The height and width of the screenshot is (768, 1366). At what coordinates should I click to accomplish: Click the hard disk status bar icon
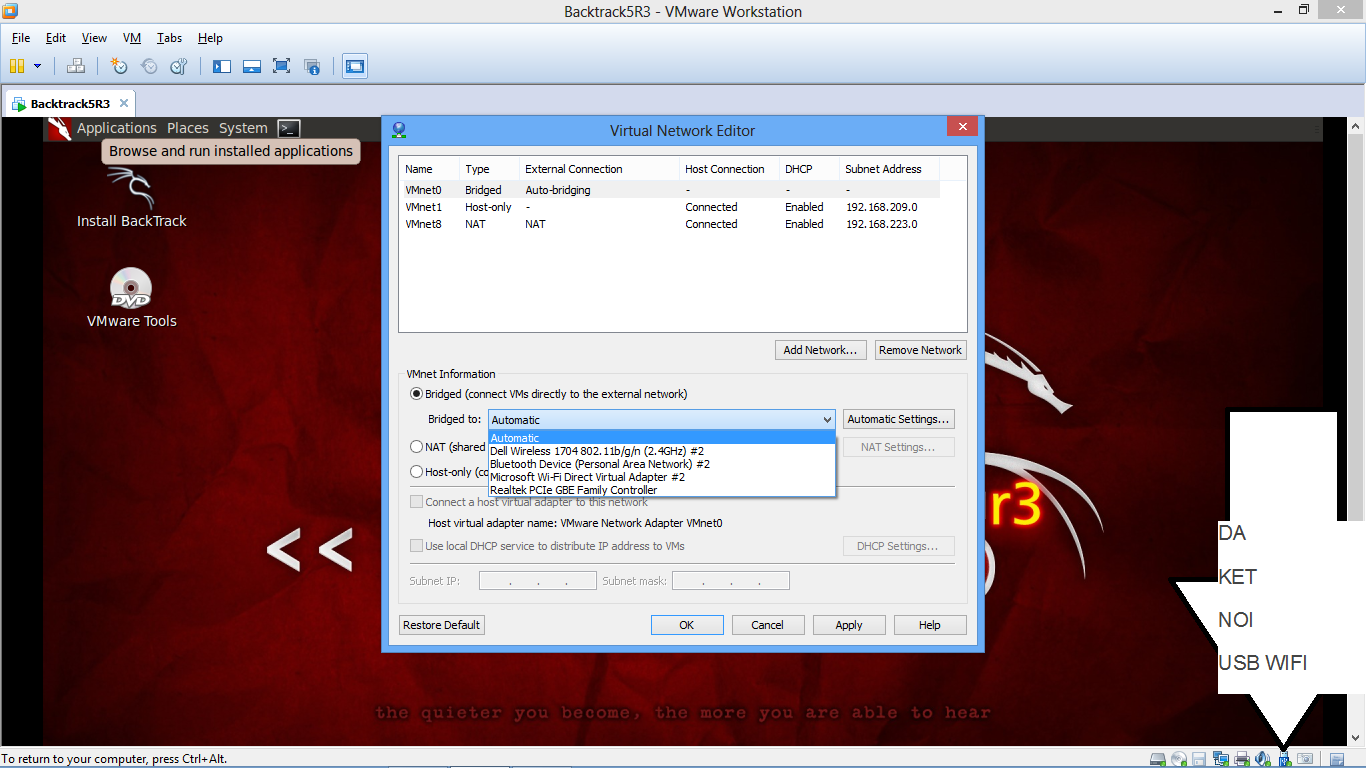pos(1158,759)
